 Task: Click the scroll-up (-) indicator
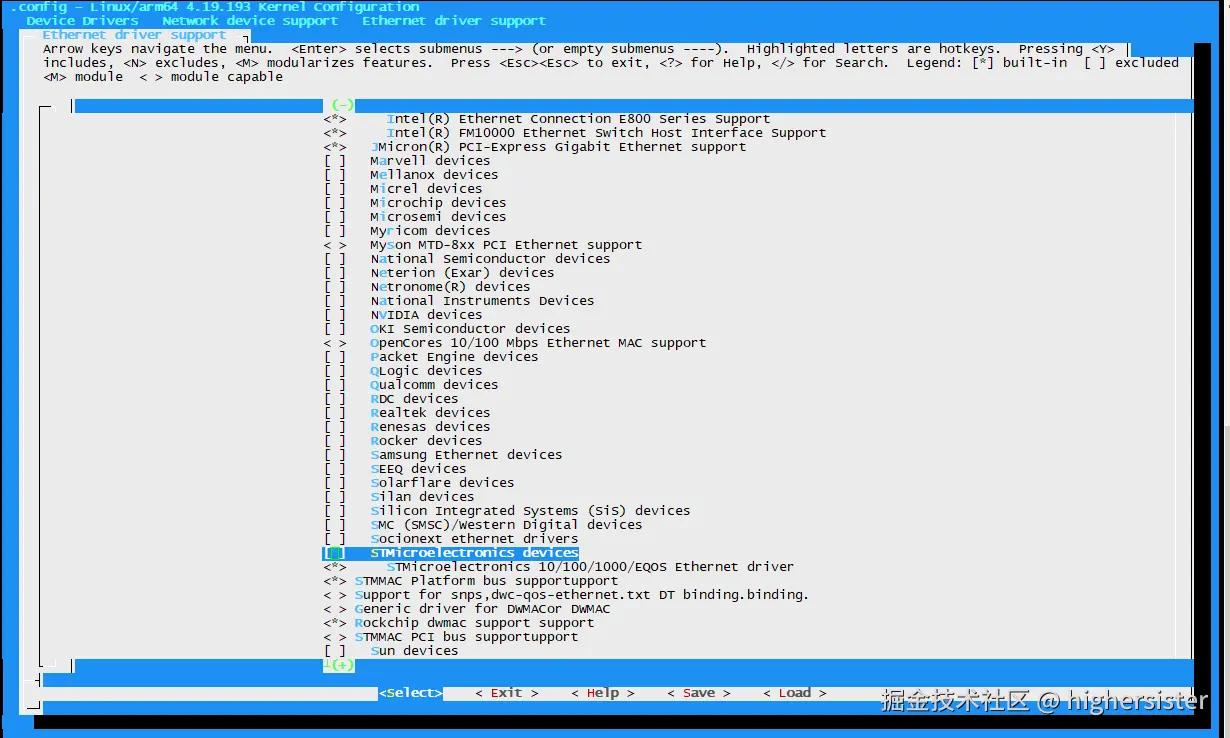point(342,104)
